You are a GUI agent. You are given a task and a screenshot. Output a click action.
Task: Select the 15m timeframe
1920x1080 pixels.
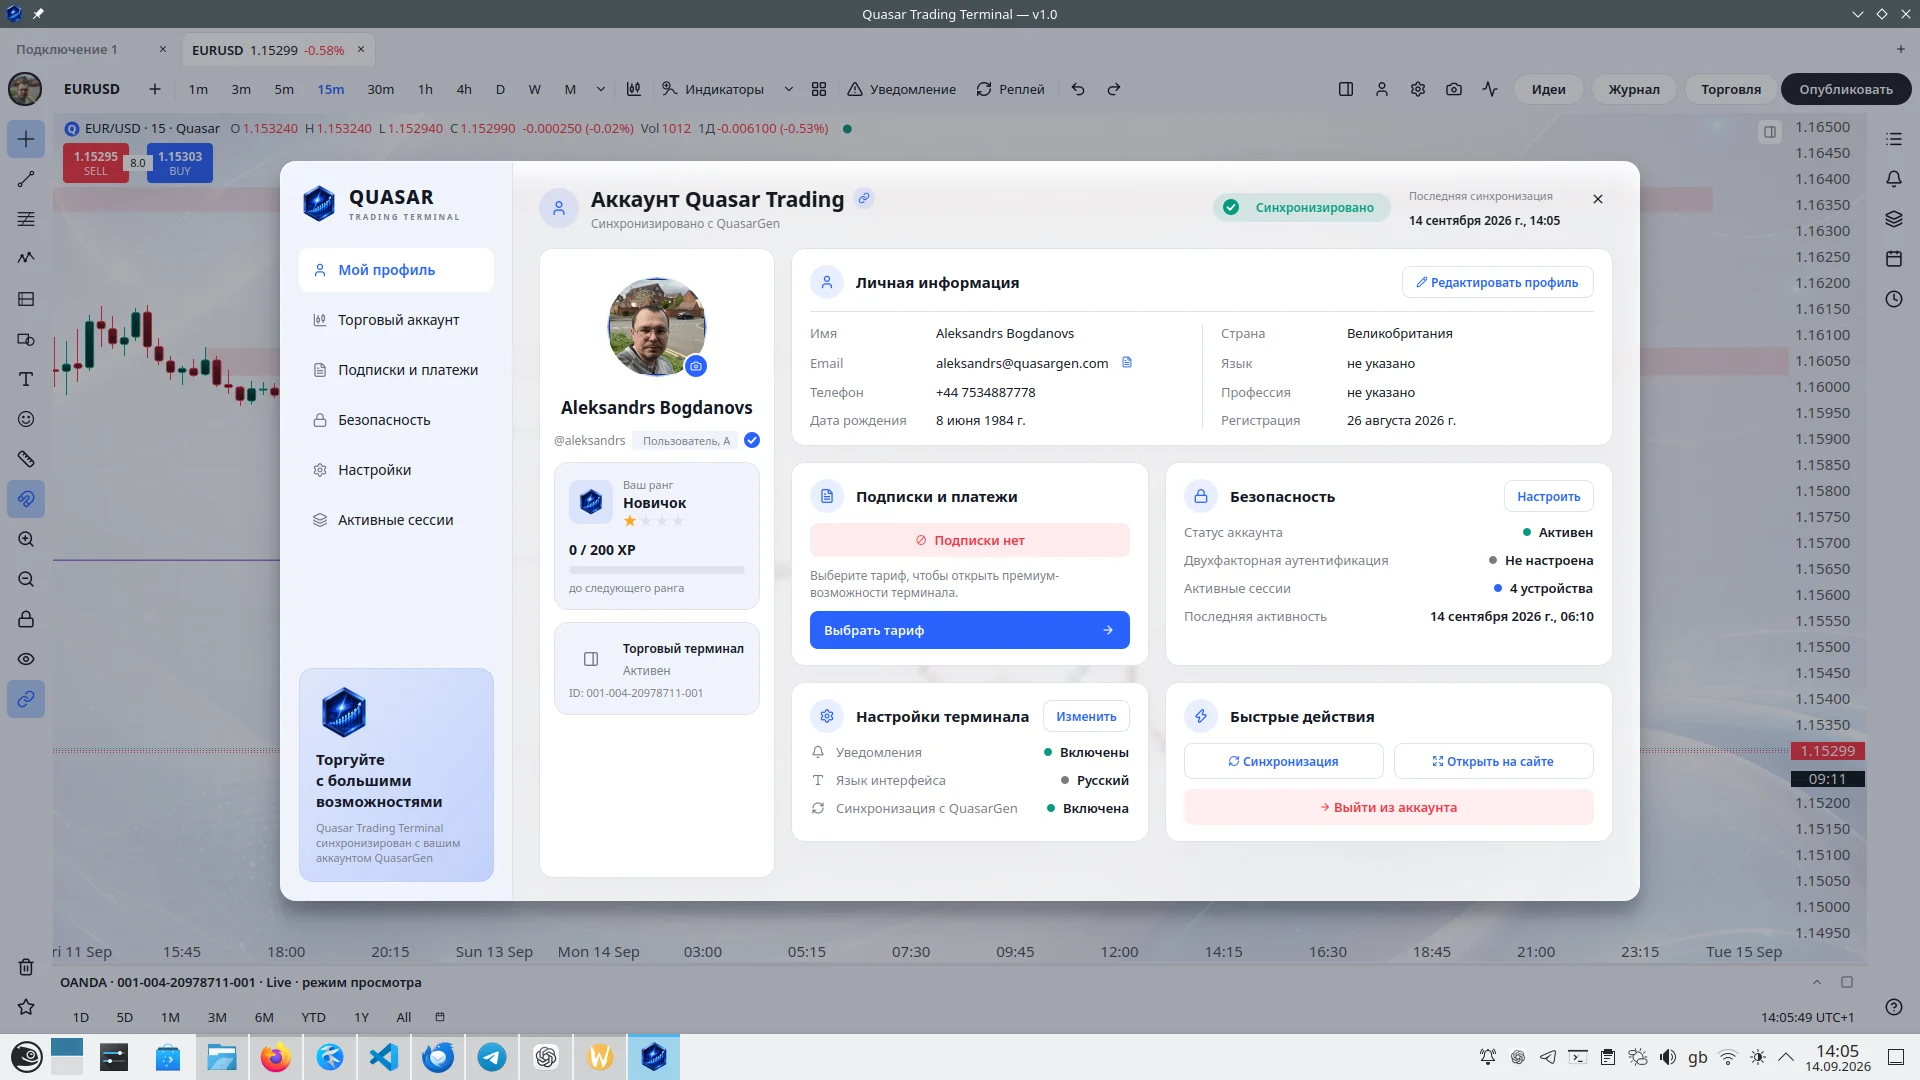[x=330, y=89]
